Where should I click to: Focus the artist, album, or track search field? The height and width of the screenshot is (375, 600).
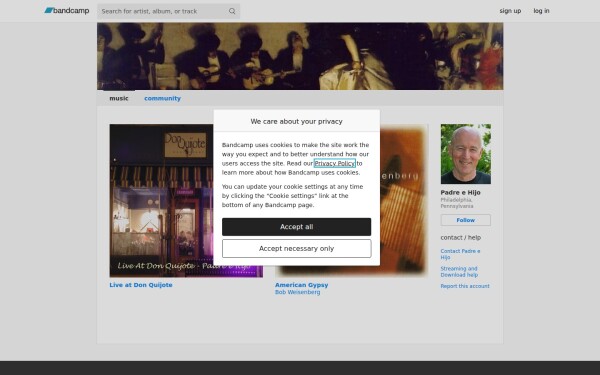[x=168, y=11]
